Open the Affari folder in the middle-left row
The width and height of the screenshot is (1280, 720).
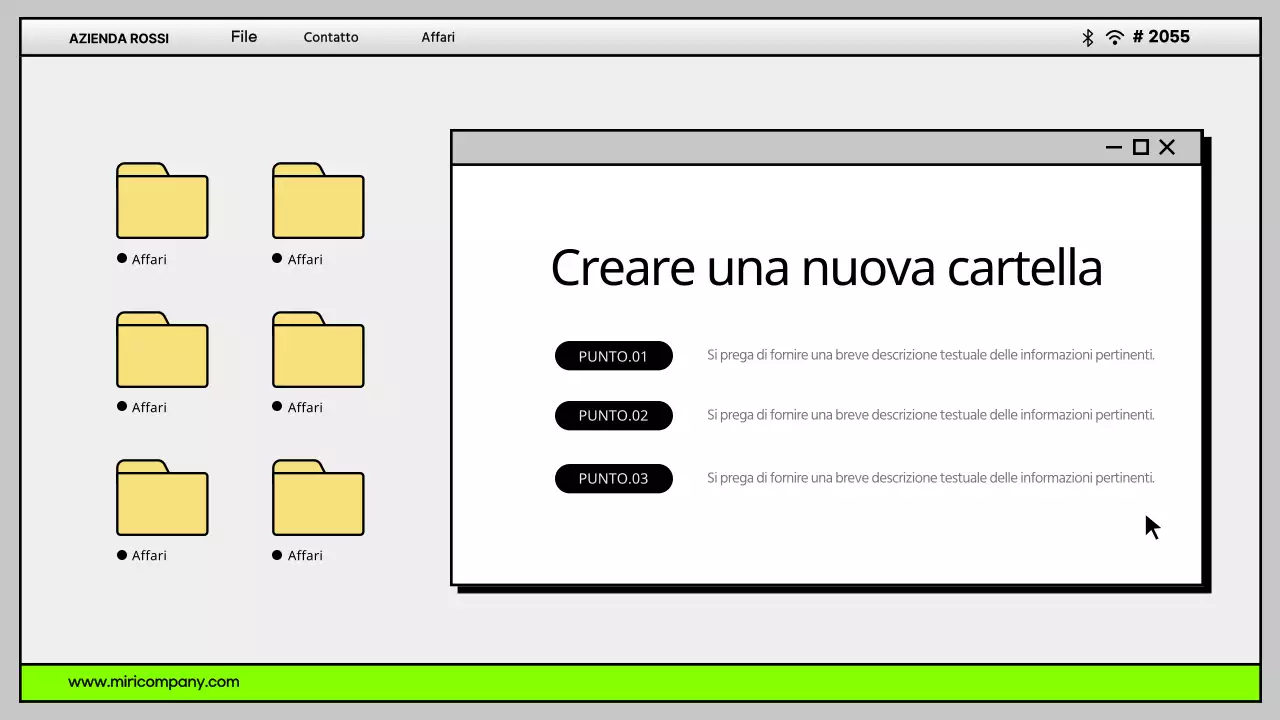(x=162, y=350)
